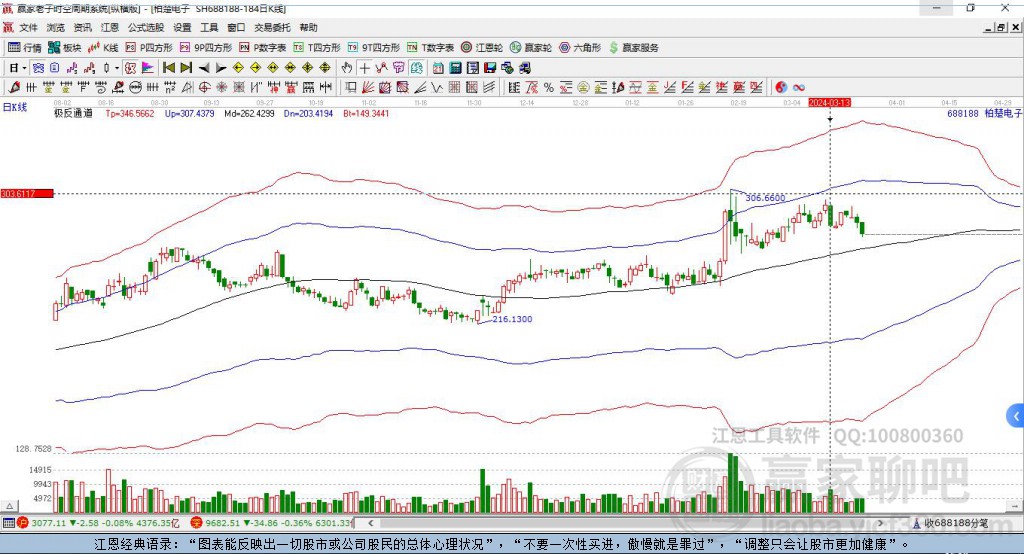Click the Up=307.4379 value
1024x554 pixels.
[x=189, y=113]
